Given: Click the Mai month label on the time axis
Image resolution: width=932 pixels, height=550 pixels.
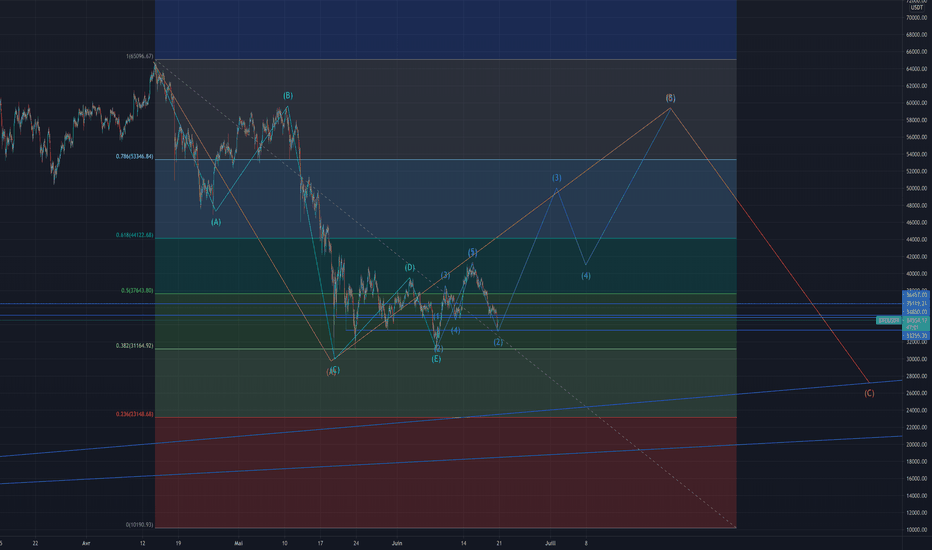Looking at the screenshot, I should (238, 543).
